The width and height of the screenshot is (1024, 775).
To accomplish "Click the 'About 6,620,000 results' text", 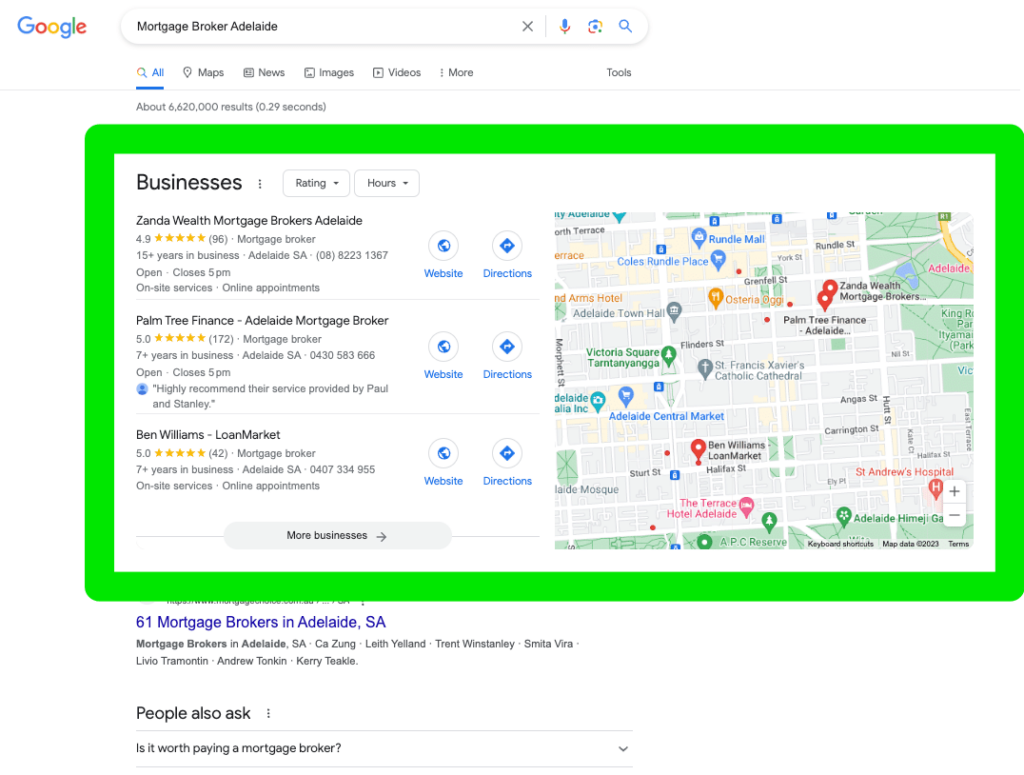I will click(x=231, y=106).
